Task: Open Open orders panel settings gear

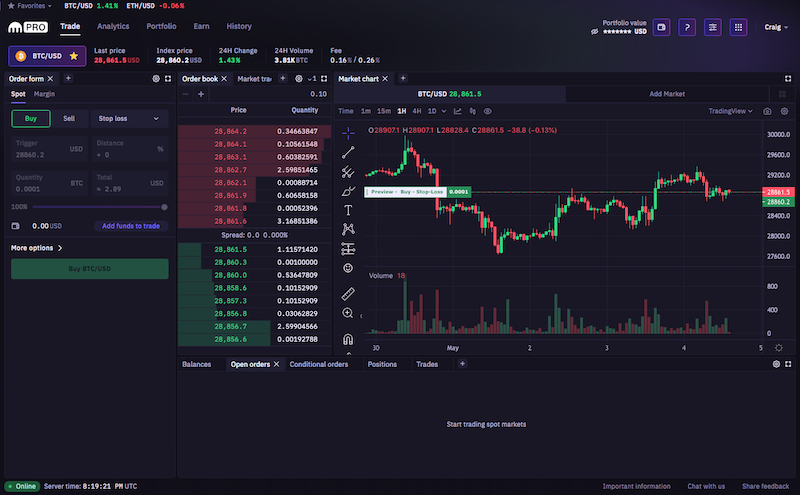Action: 776,364
